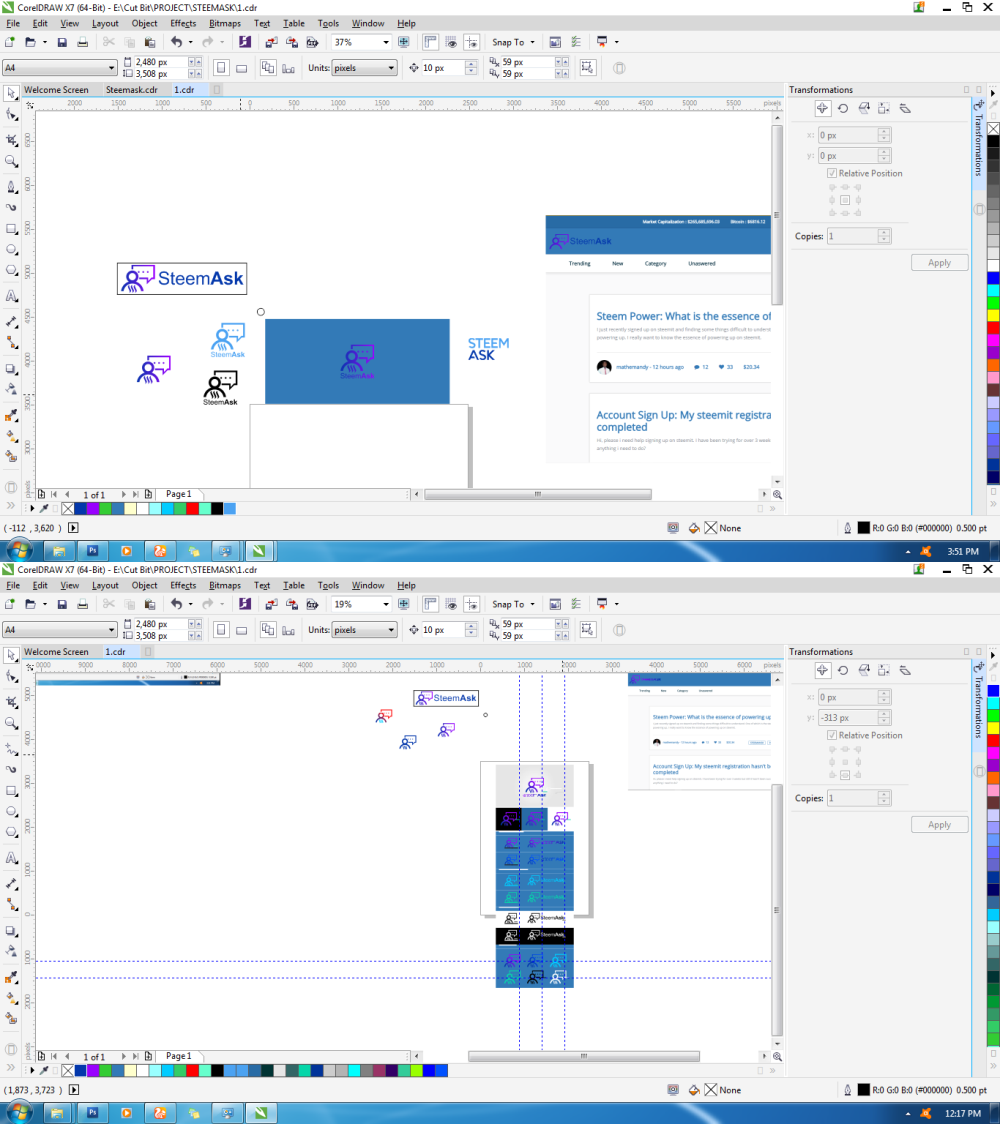1000x1124 pixels.
Task: Select the Zoom tool in top window
Action: click(x=11, y=161)
